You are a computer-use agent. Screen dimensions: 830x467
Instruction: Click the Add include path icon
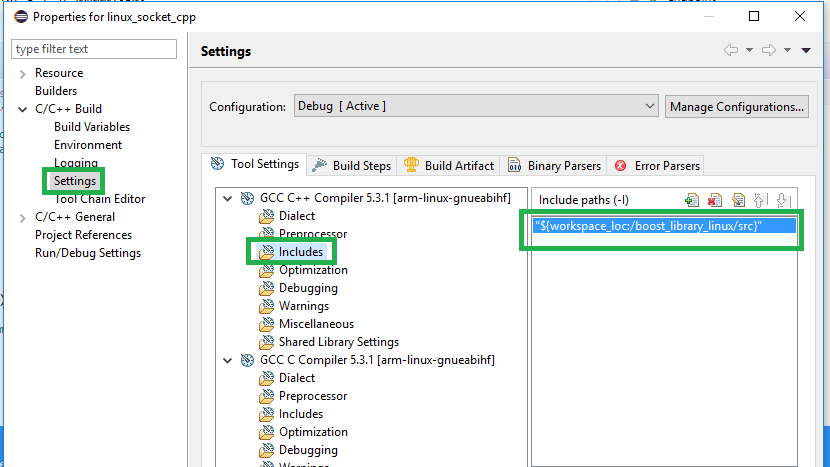click(x=691, y=200)
